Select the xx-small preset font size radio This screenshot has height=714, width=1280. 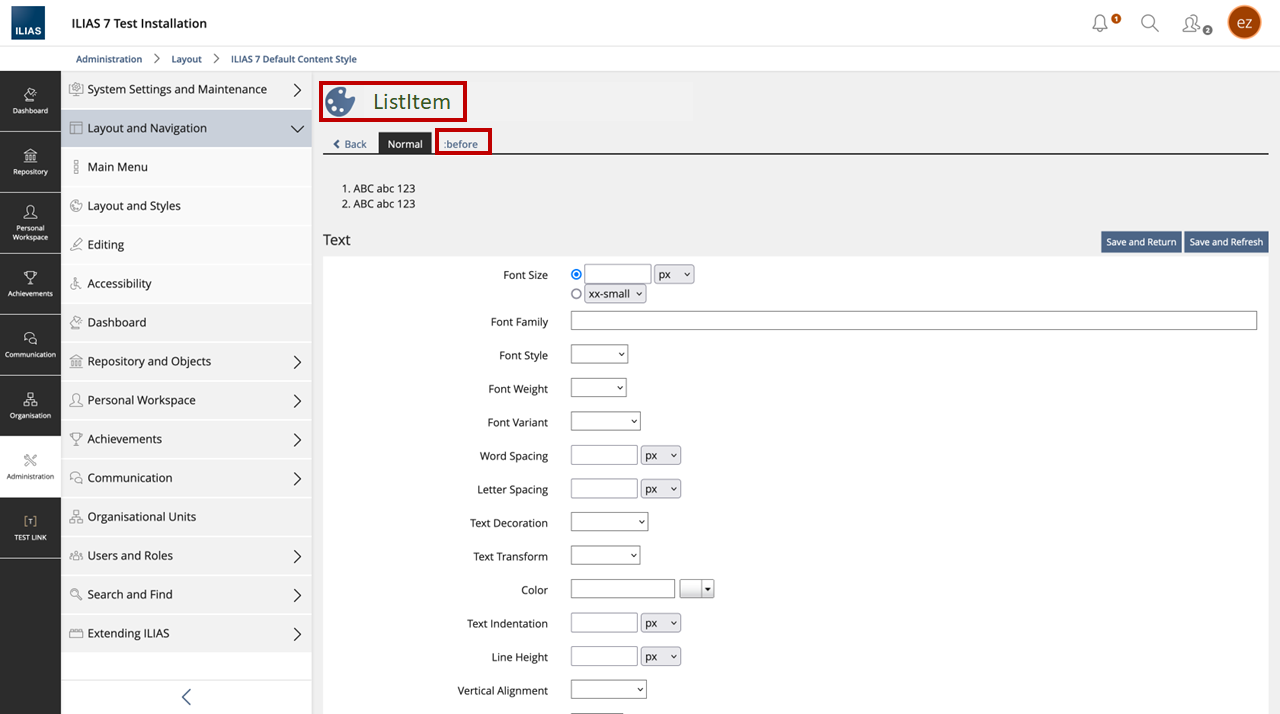click(576, 294)
